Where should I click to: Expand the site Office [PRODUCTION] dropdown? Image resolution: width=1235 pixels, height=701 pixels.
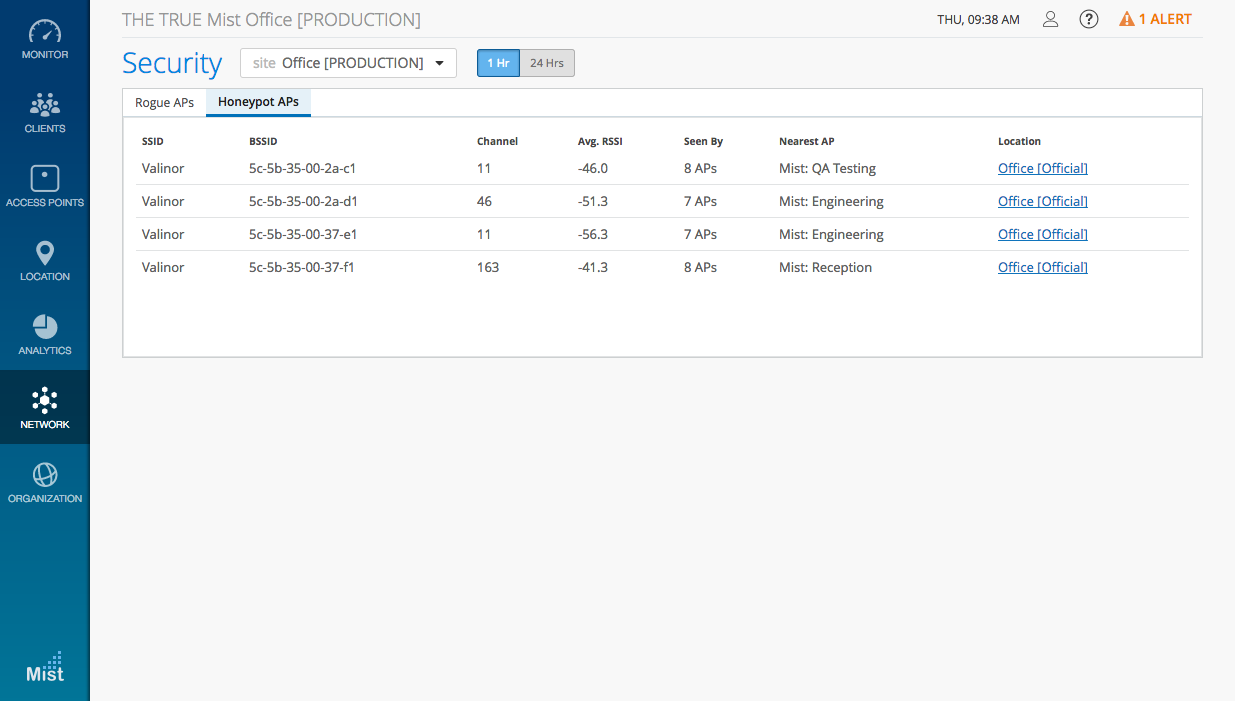[x=348, y=63]
